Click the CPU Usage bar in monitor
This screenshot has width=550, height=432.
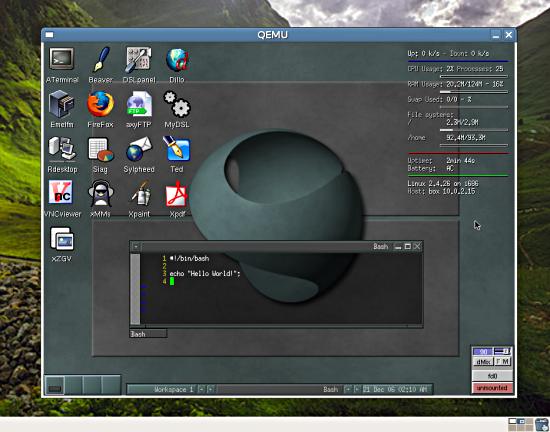pos(474,76)
